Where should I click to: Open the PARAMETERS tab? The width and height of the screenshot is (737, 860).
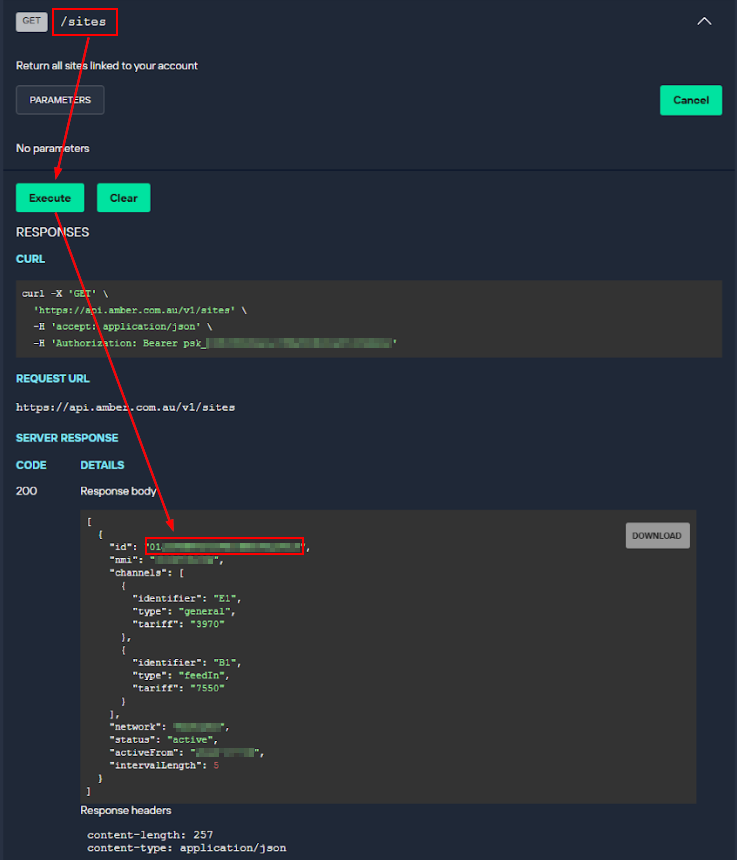60,100
